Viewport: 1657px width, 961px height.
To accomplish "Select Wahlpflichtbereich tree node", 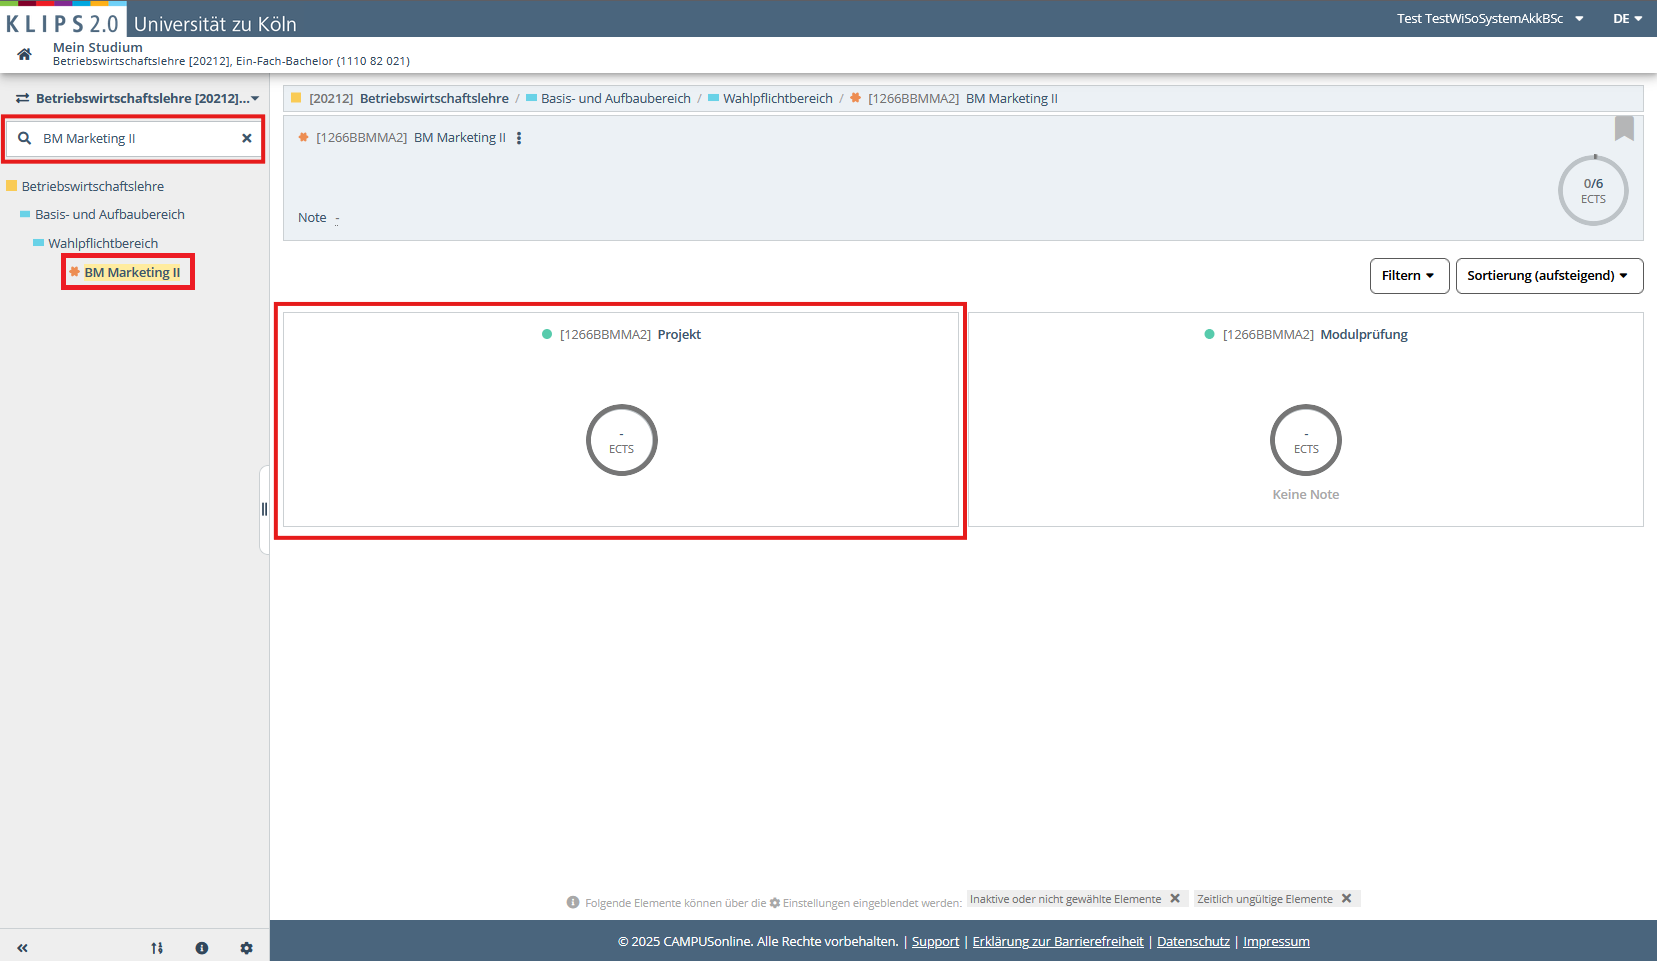I will point(103,243).
